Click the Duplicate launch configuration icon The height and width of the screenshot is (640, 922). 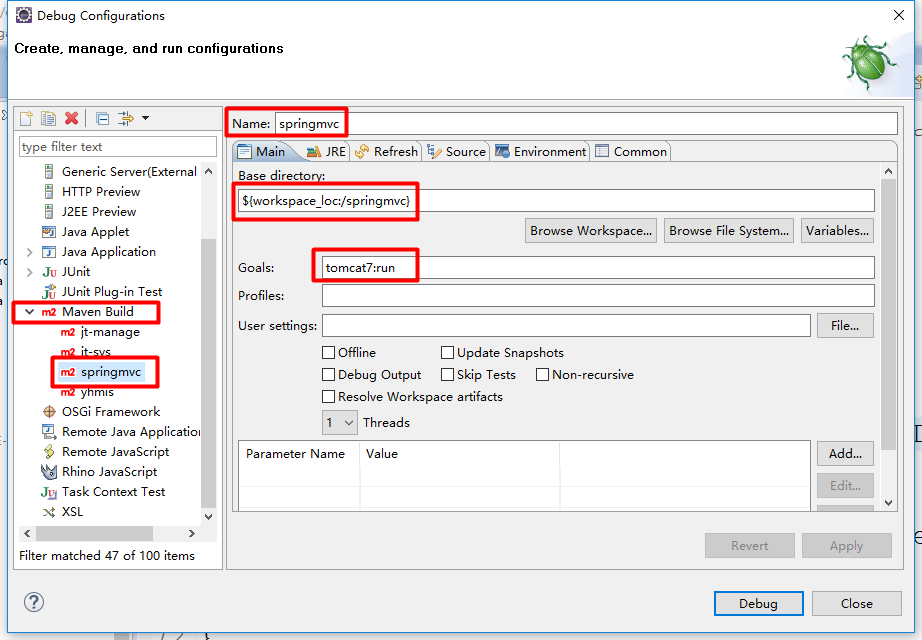[48, 118]
